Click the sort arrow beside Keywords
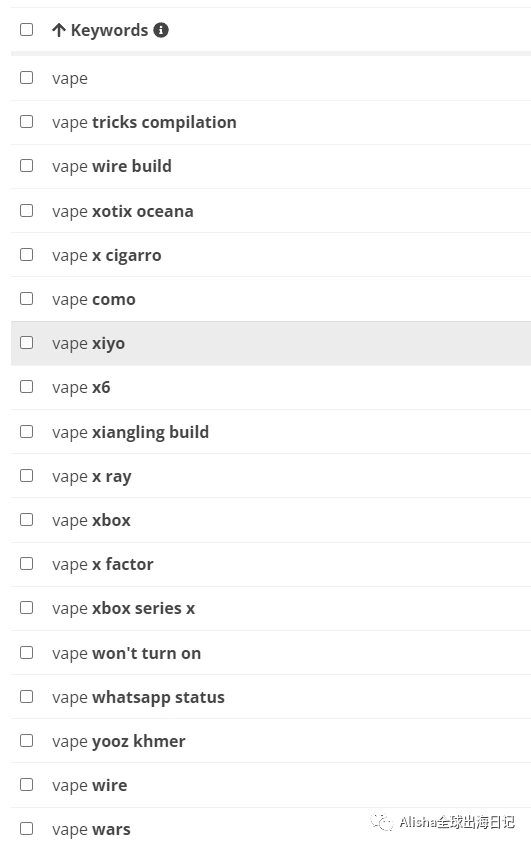This screenshot has height=846, width=531. tap(59, 30)
